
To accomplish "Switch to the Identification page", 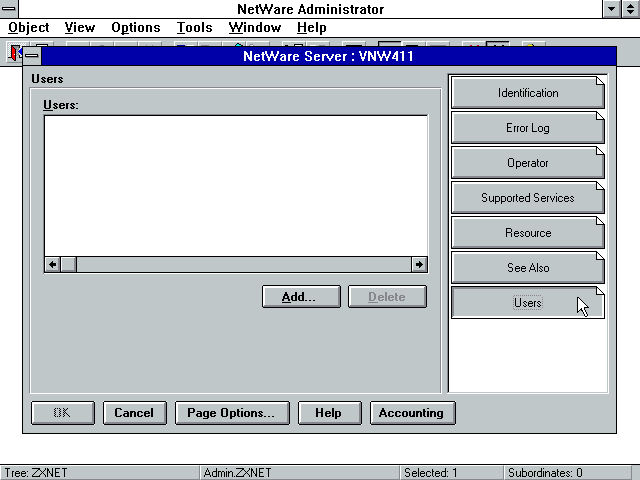I will coord(528,93).
